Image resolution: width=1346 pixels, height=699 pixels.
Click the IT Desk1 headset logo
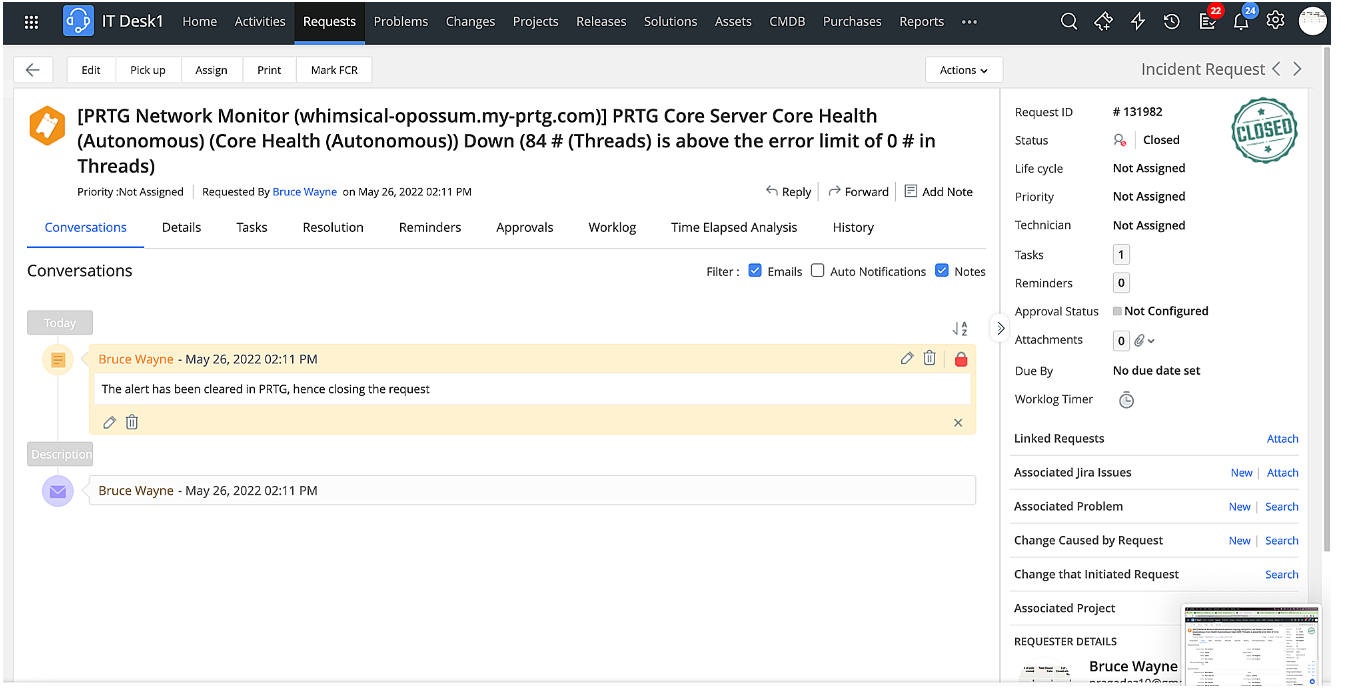[78, 21]
